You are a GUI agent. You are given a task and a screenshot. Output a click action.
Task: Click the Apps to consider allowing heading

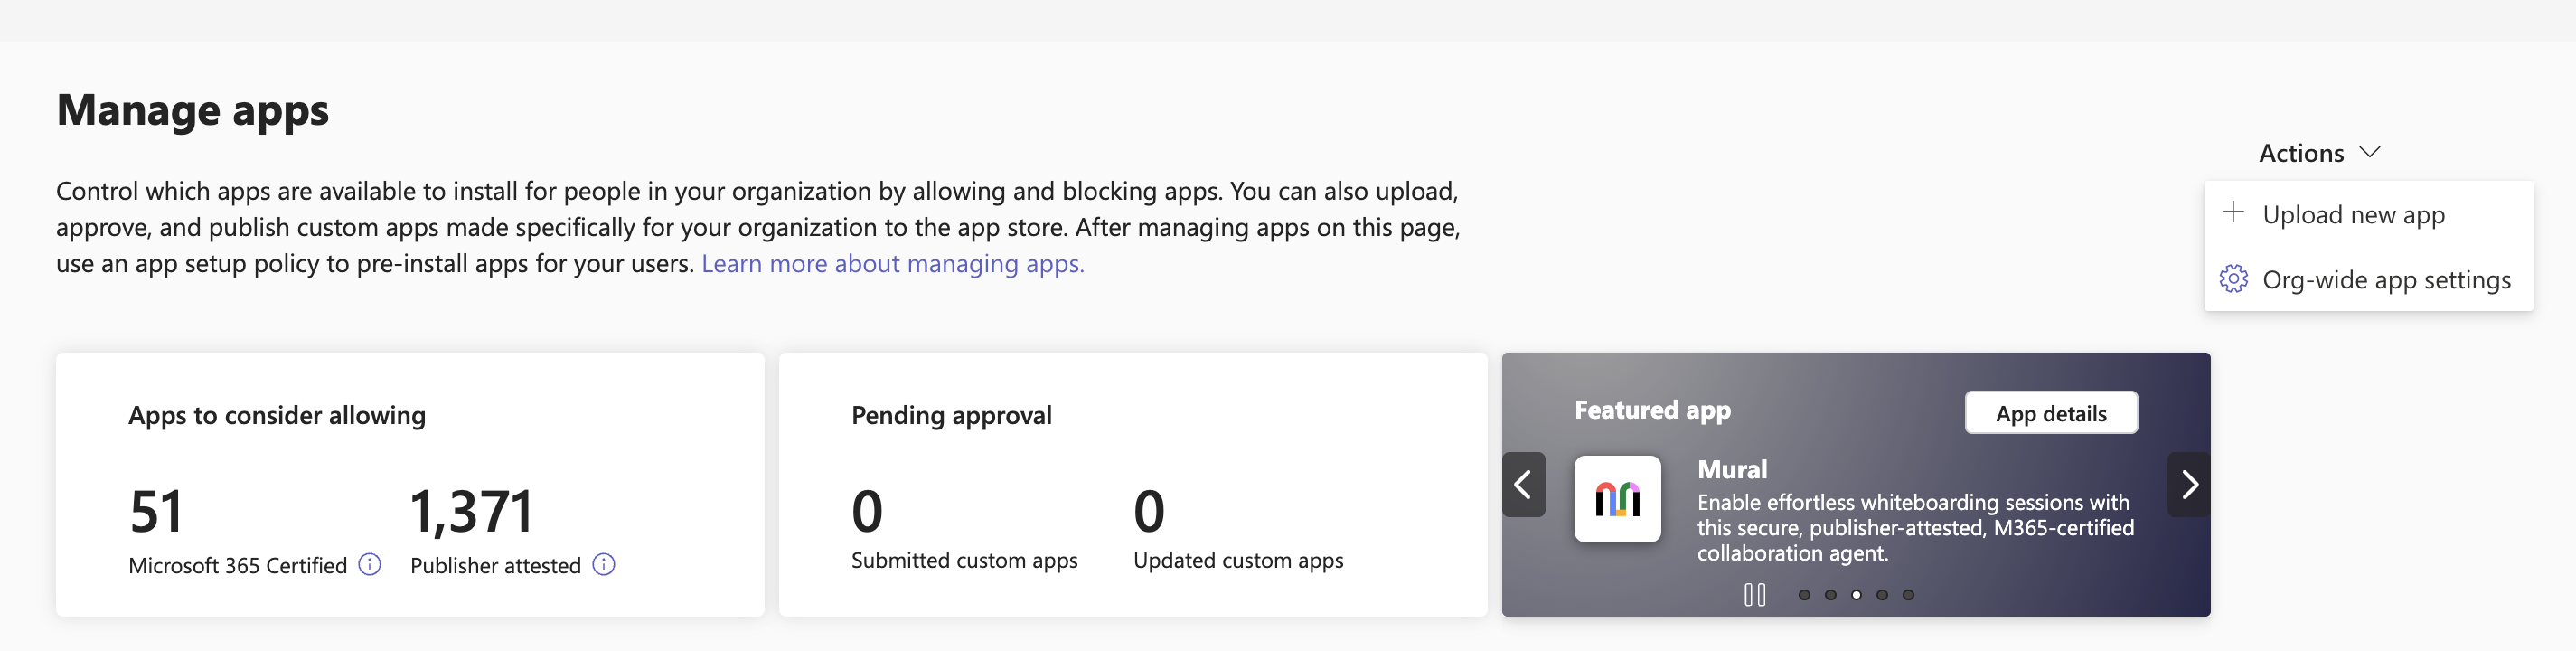[277, 415]
